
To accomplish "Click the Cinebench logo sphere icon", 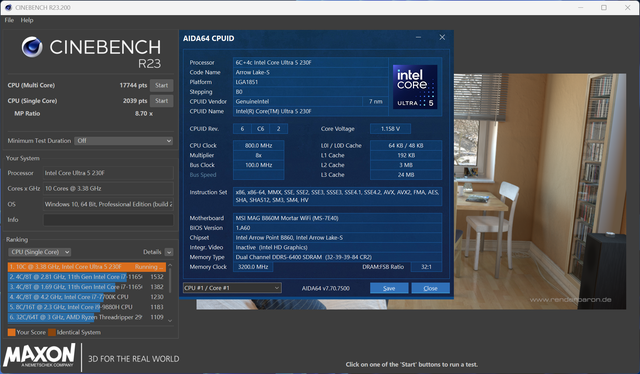I will click(x=32, y=47).
